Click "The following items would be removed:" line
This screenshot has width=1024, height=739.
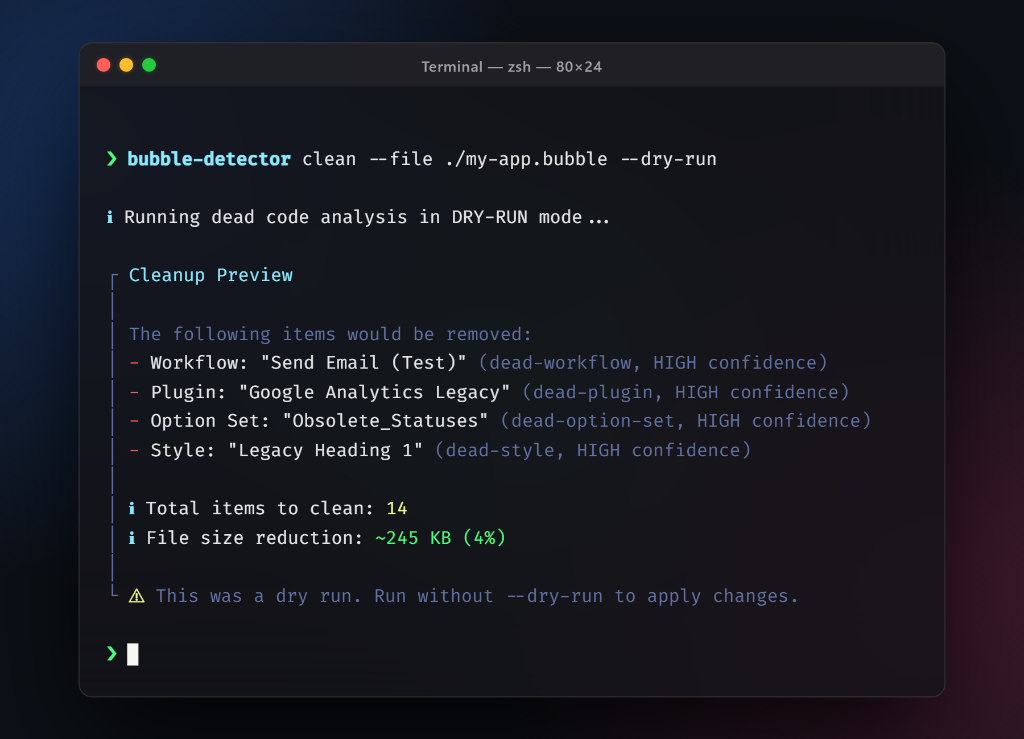click(330, 334)
